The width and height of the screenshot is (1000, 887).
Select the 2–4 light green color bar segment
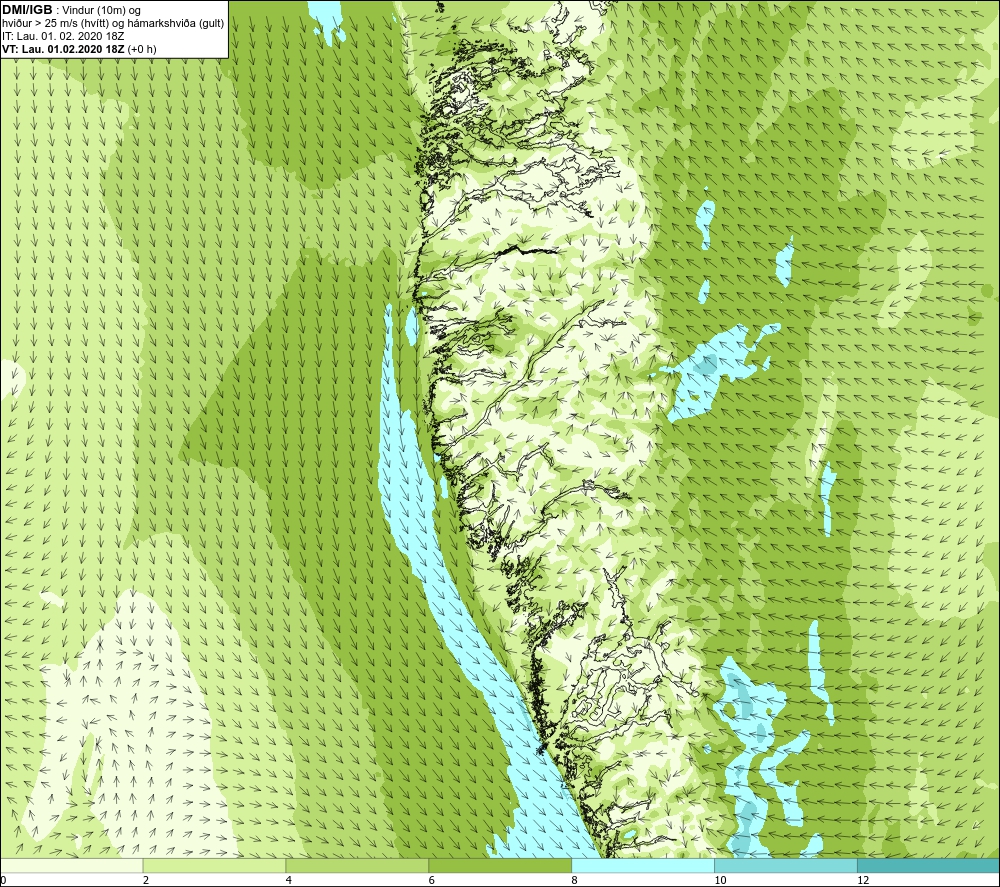[x=214, y=865]
